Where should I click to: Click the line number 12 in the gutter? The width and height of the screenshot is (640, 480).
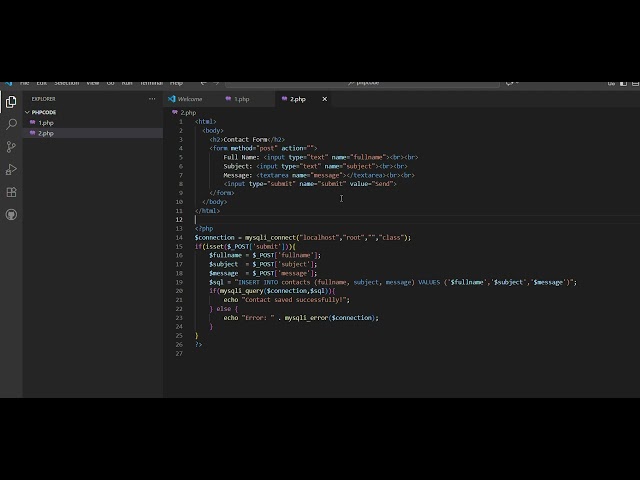[179, 220]
